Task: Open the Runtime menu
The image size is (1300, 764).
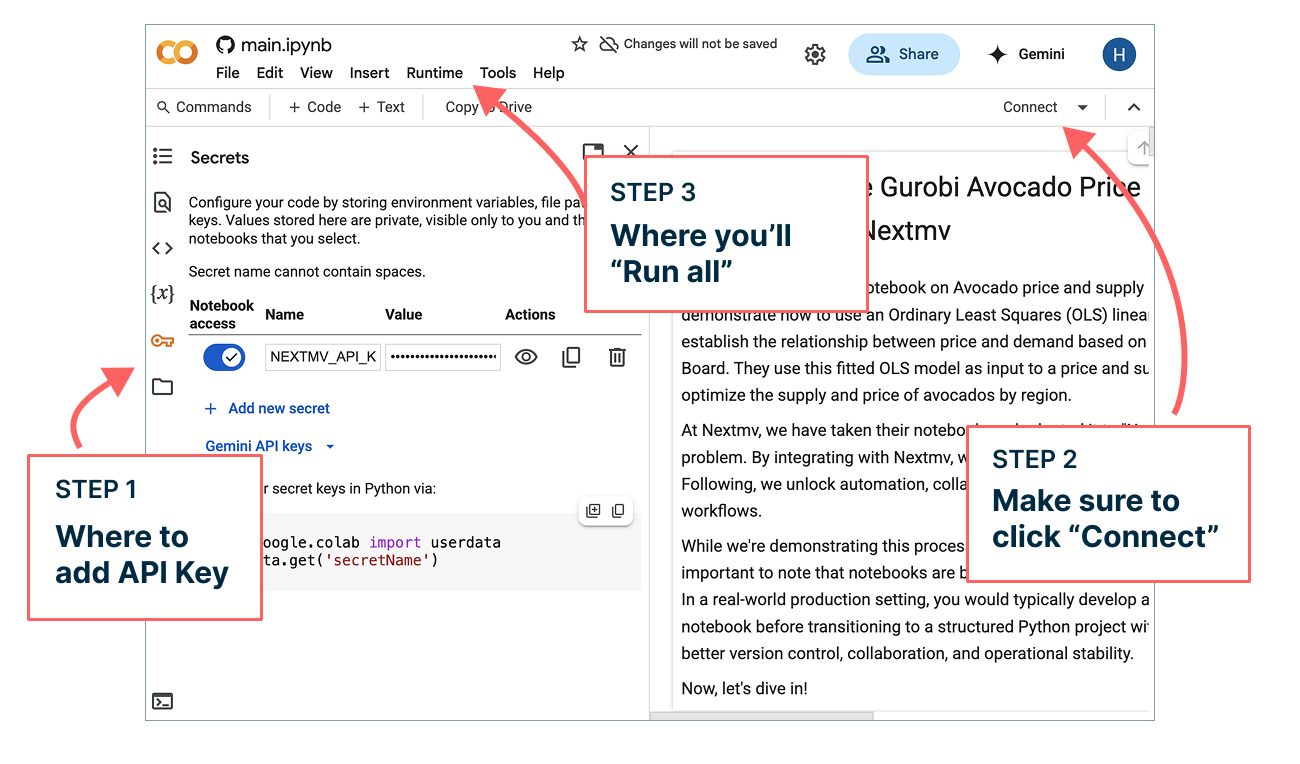Action: coord(434,73)
